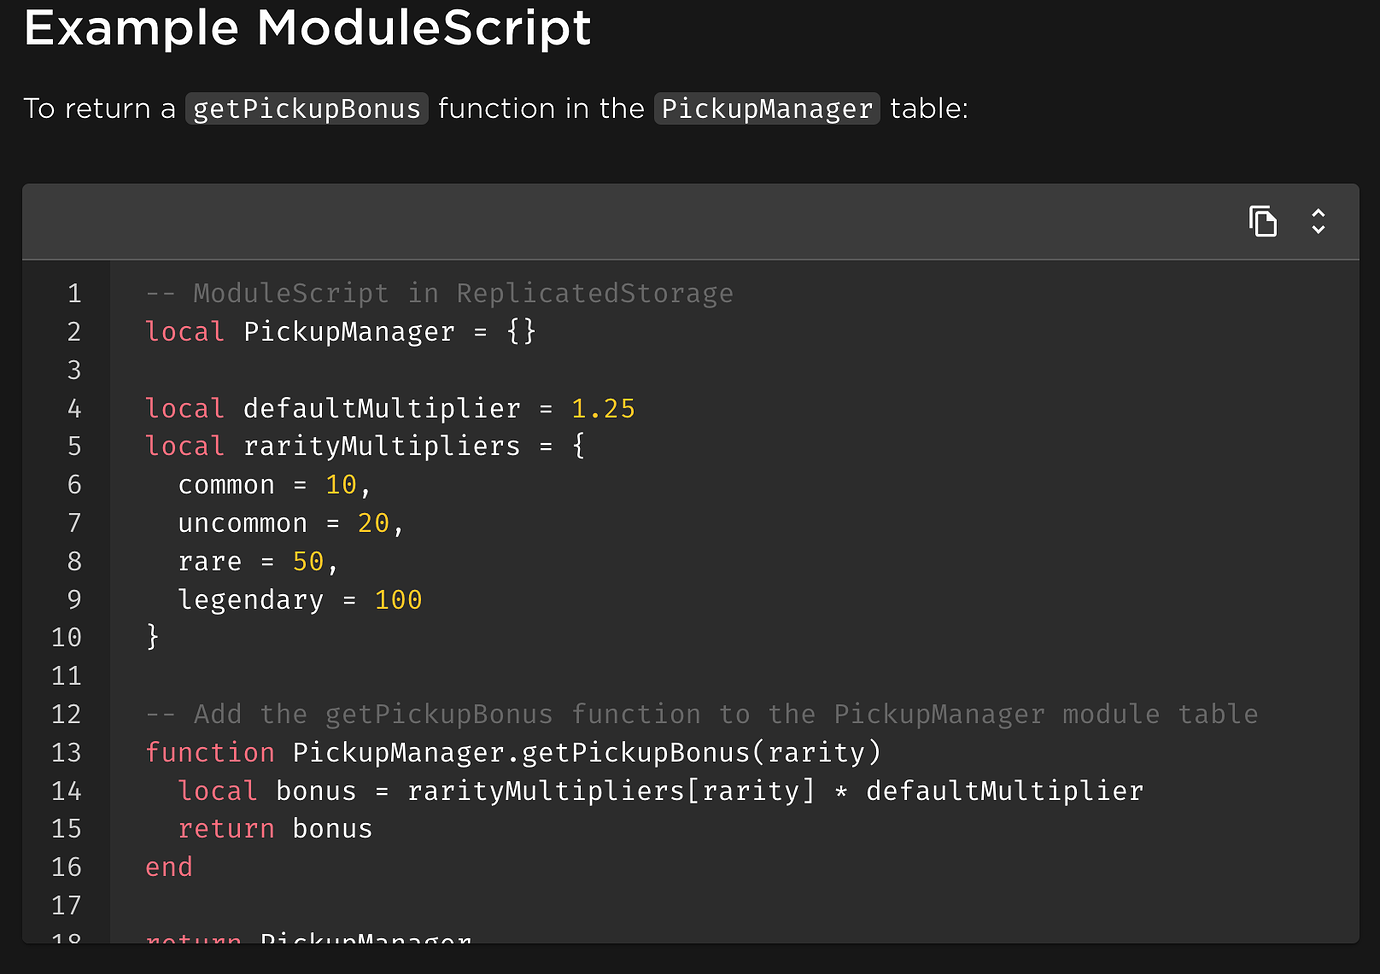
Task: Select the value 1.25 on line 4
Action: (x=603, y=408)
